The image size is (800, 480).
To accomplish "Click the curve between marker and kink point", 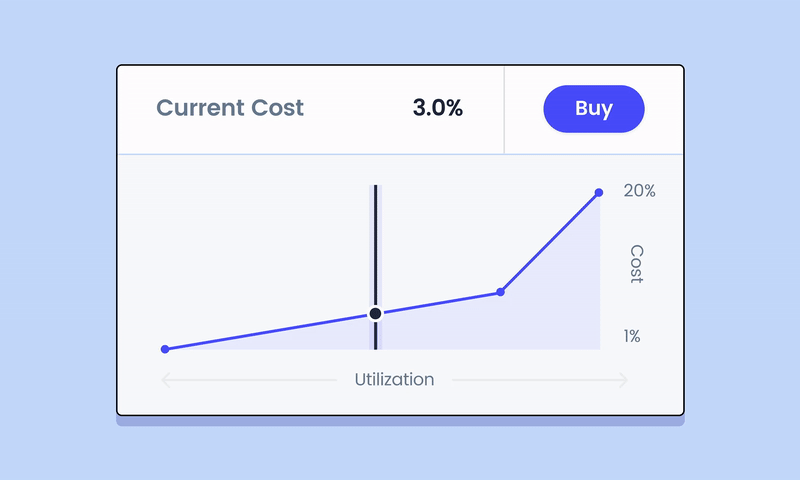I will tap(439, 303).
